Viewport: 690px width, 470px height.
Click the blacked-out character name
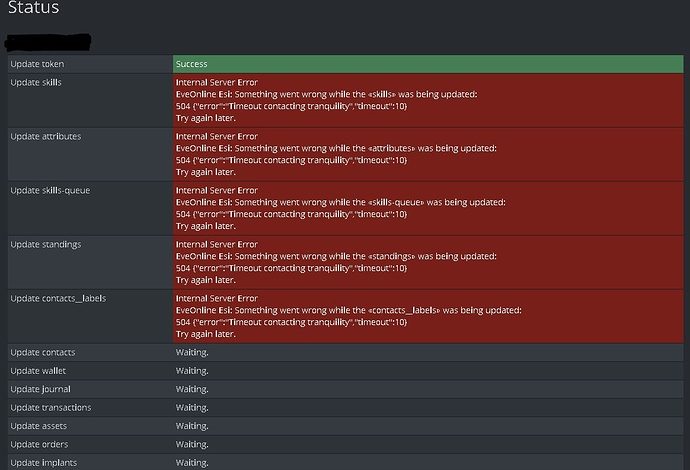pyautogui.click(x=48, y=43)
